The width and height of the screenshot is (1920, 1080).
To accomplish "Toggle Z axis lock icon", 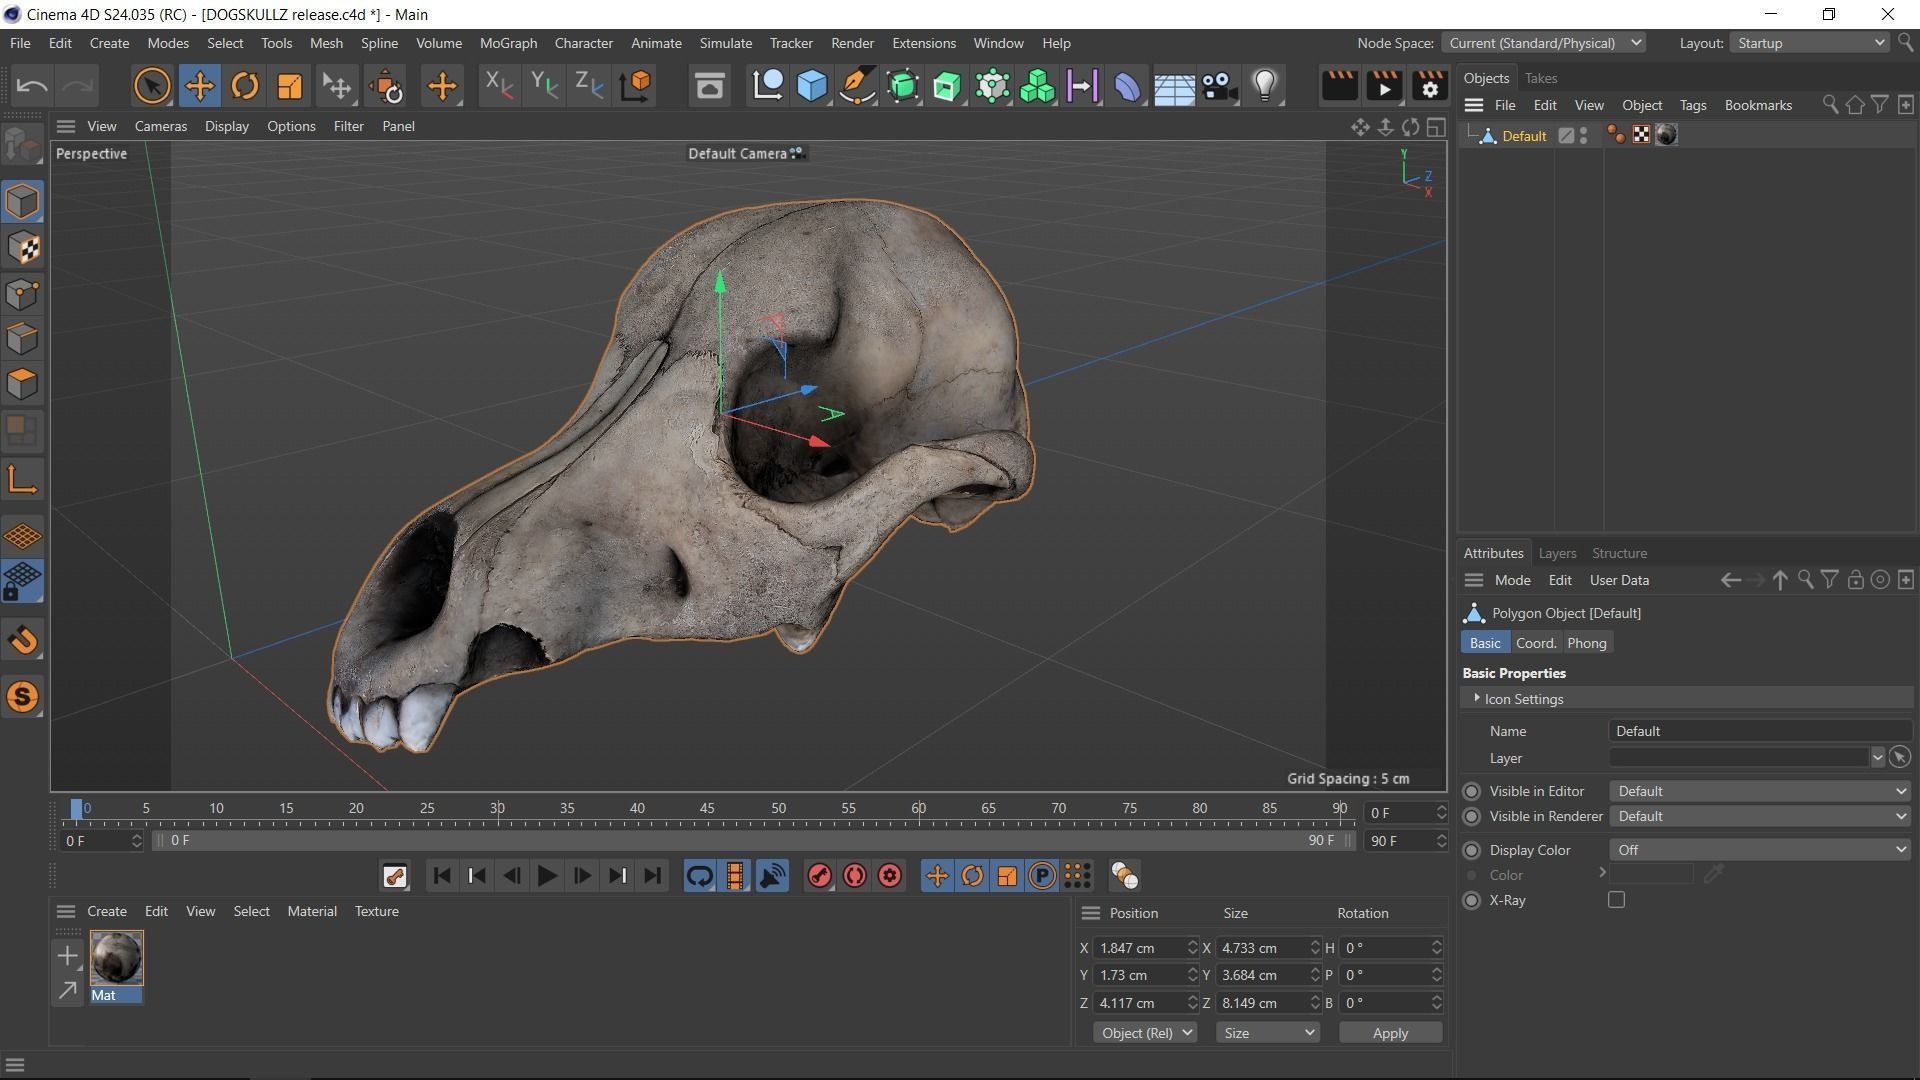I will point(588,86).
